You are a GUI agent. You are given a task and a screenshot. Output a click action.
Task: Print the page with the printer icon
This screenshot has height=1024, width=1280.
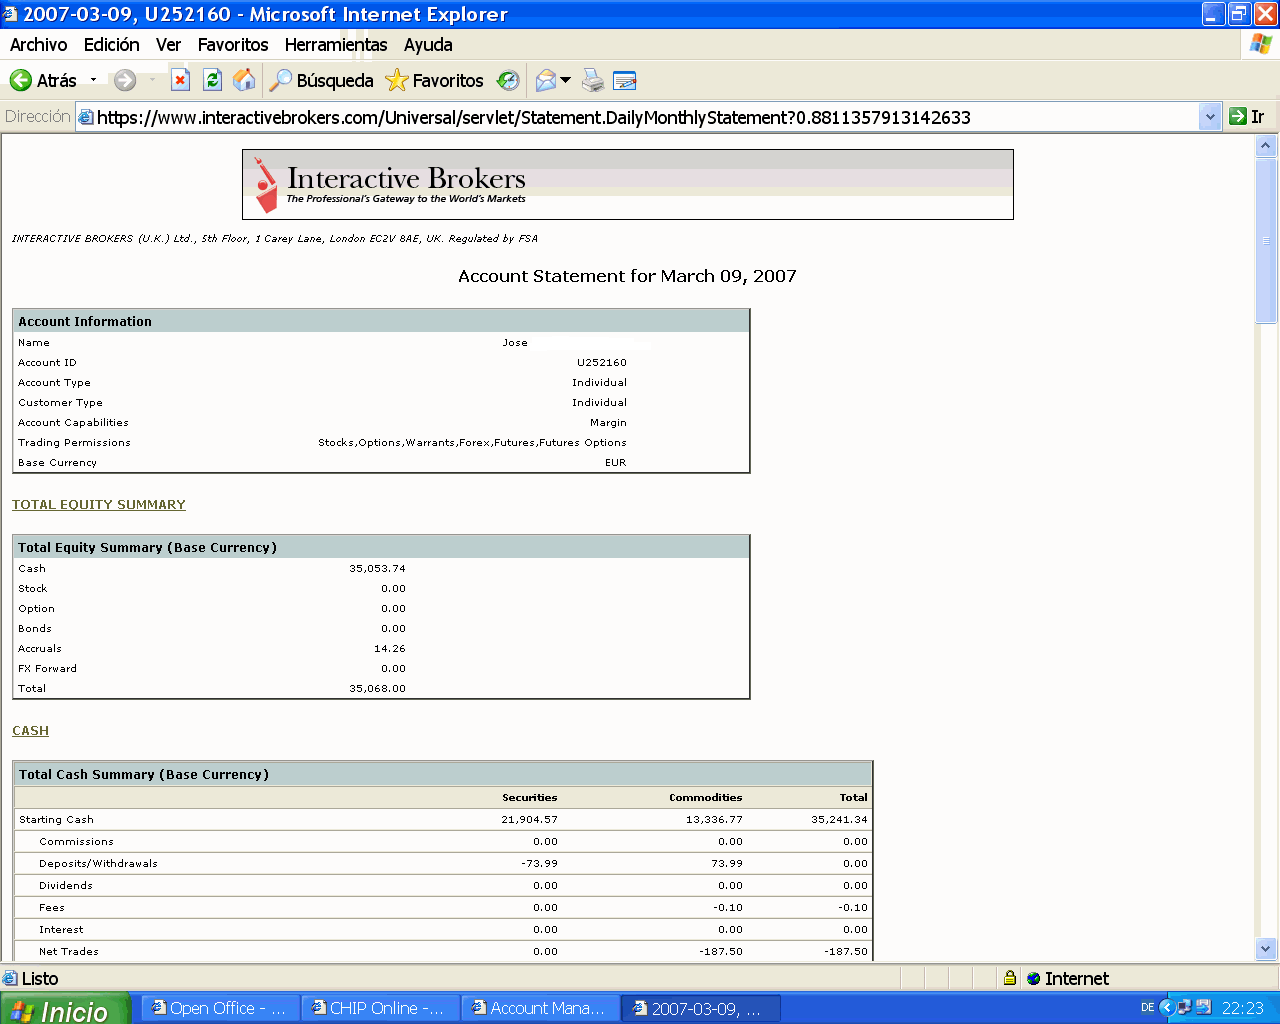click(593, 80)
